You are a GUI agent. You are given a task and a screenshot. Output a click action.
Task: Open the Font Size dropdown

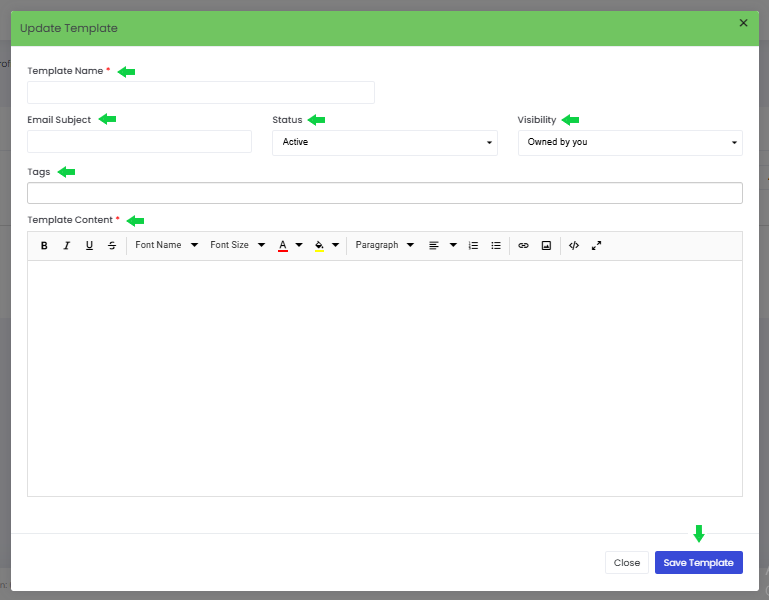(x=237, y=245)
